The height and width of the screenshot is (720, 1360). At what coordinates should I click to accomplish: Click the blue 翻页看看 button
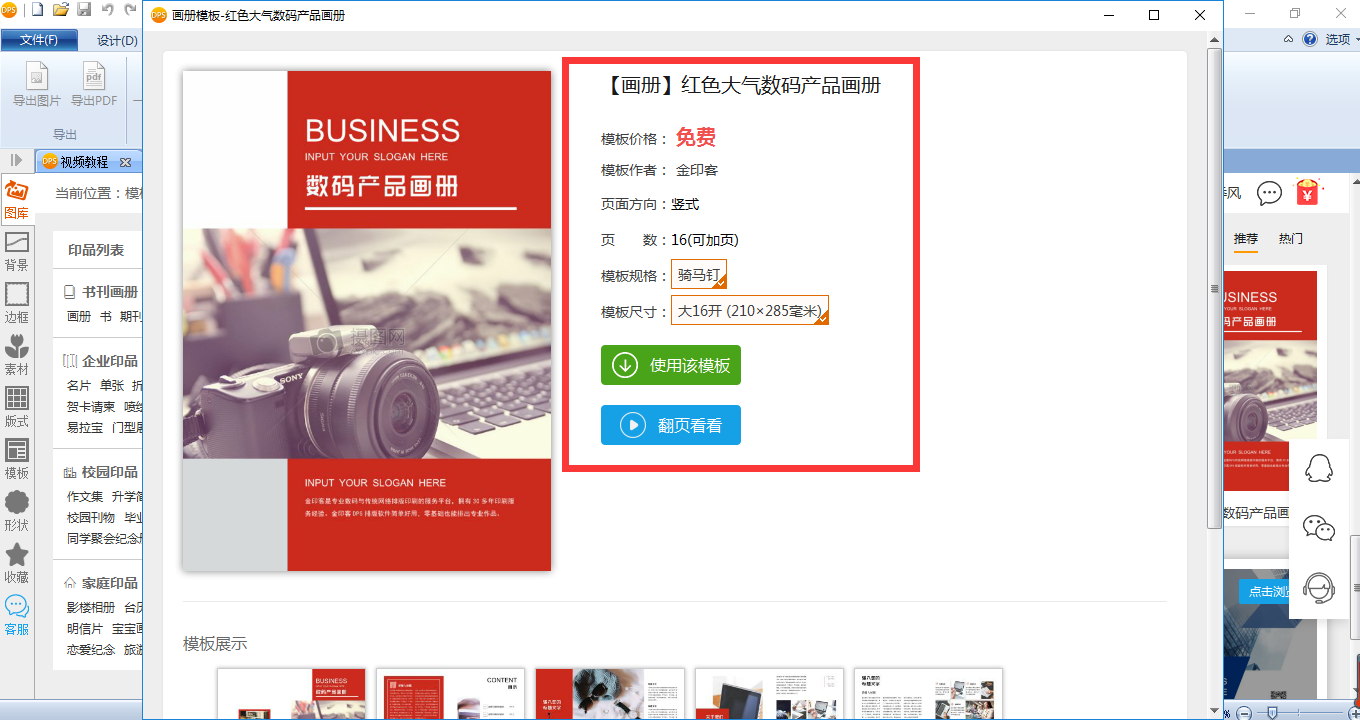(x=671, y=425)
